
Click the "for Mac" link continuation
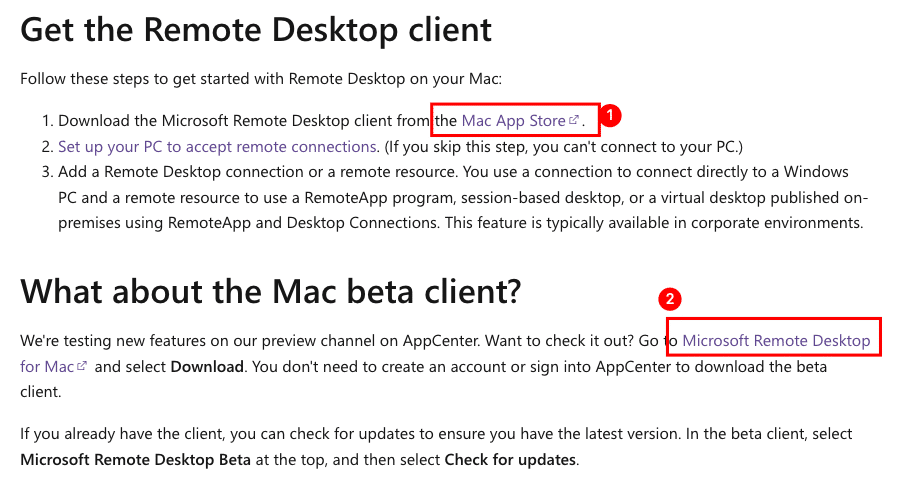[47, 367]
